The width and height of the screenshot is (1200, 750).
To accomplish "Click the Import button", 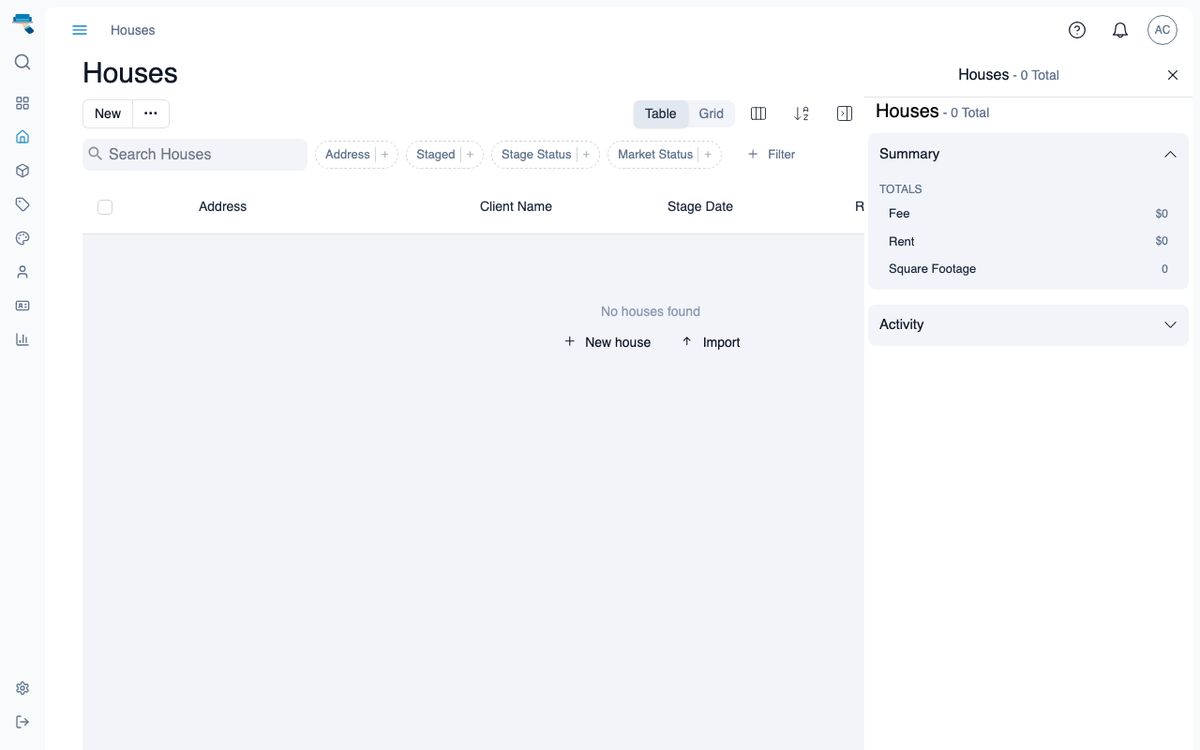I will tap(711, 342).
